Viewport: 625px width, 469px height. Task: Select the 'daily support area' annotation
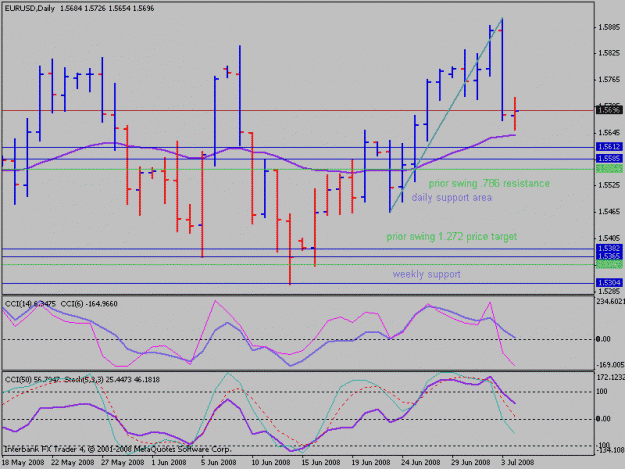pos(452,198)
